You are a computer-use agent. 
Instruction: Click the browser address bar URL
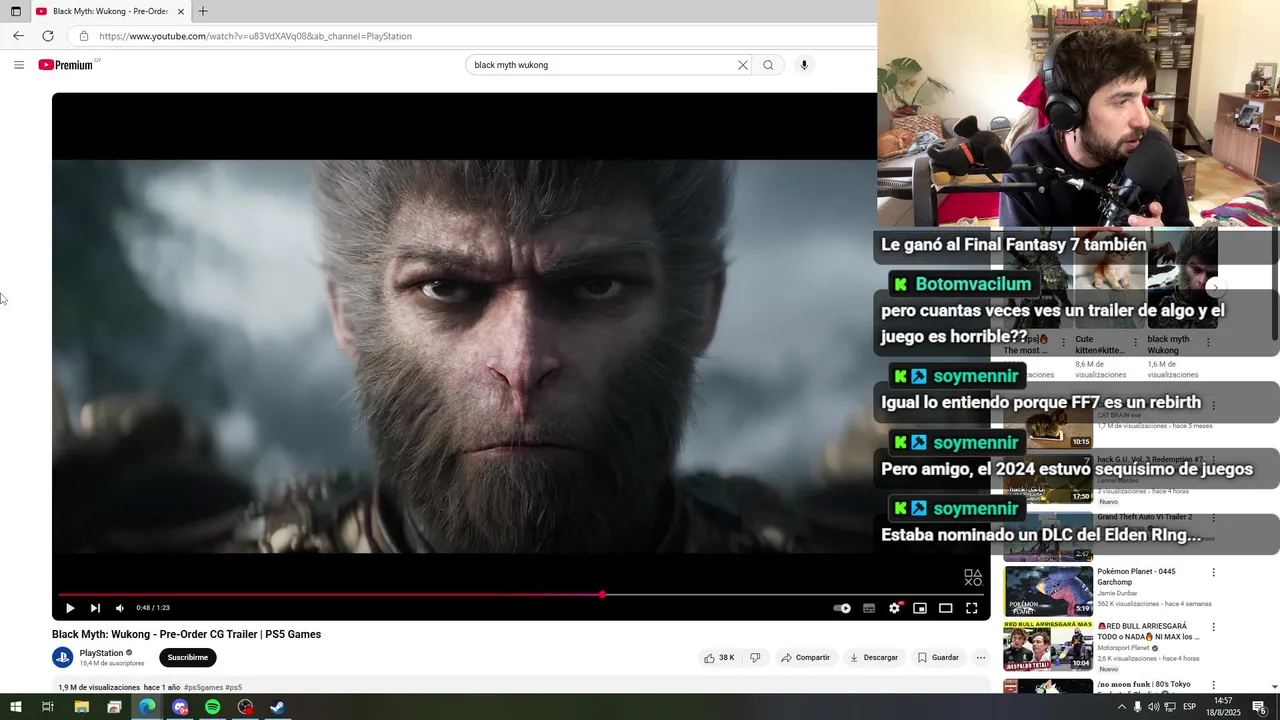[256, 36]
